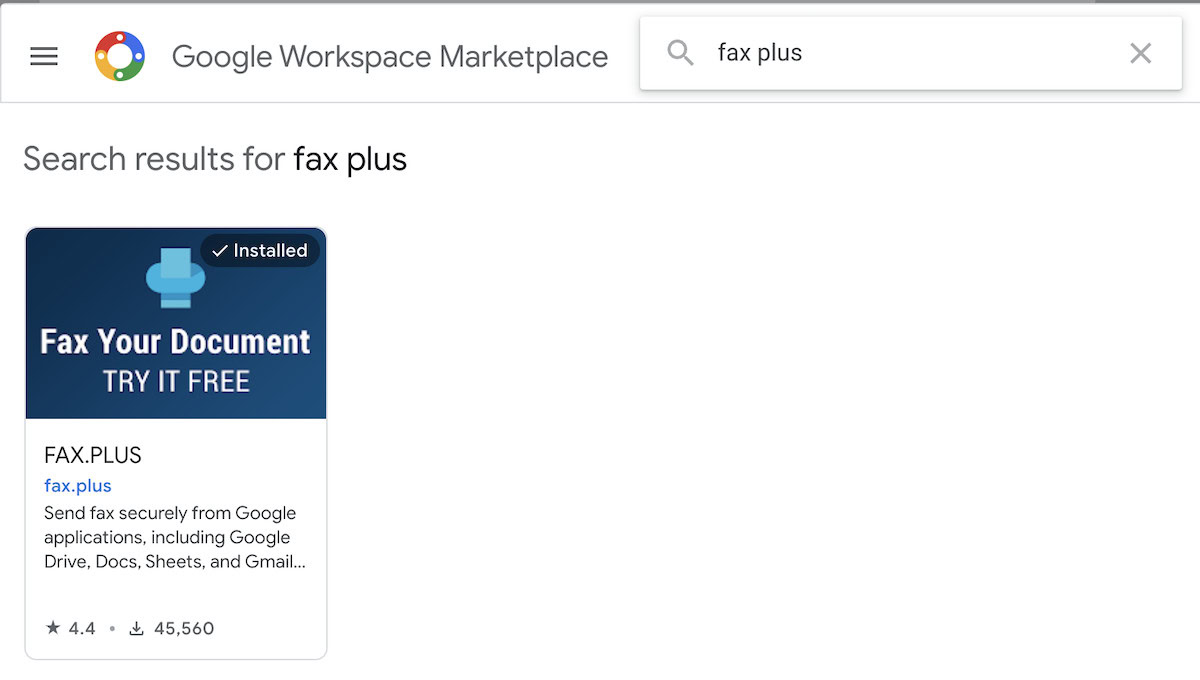This screenshot has width=1200, height=680.
Task: Click the Google Workspace Marketplace title
Action: 389,57
